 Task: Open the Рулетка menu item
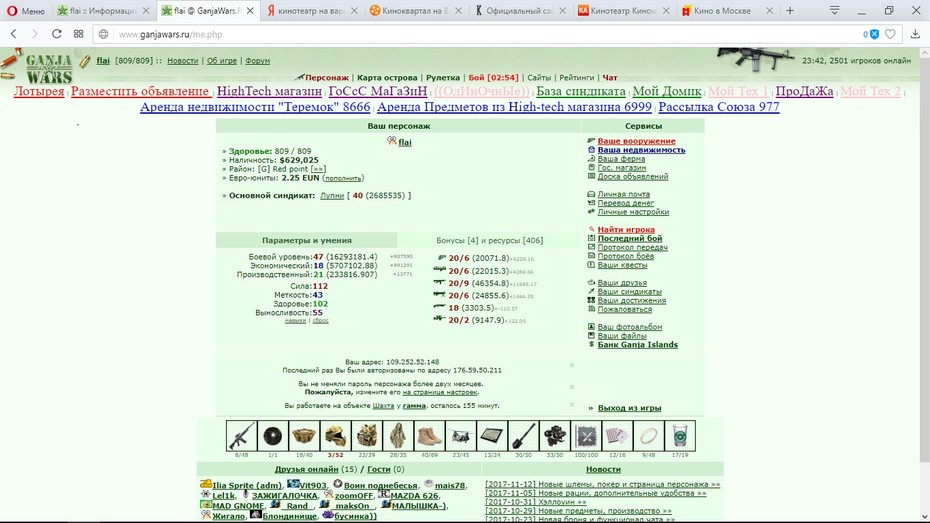[x=443, y=78]
